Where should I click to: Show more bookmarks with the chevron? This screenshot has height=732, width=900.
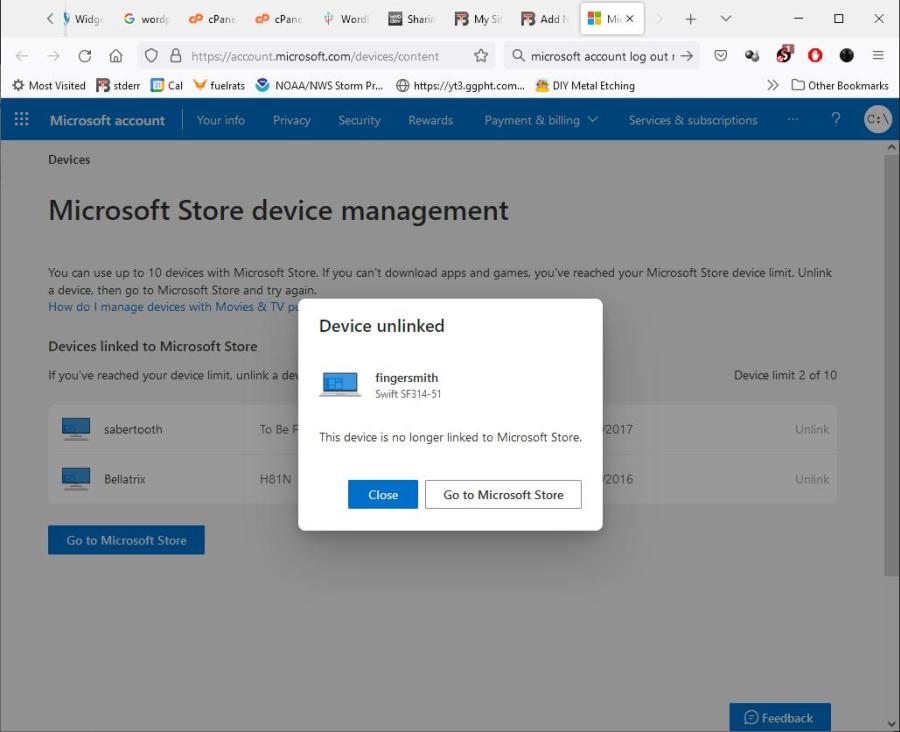[x=772, y=86]
